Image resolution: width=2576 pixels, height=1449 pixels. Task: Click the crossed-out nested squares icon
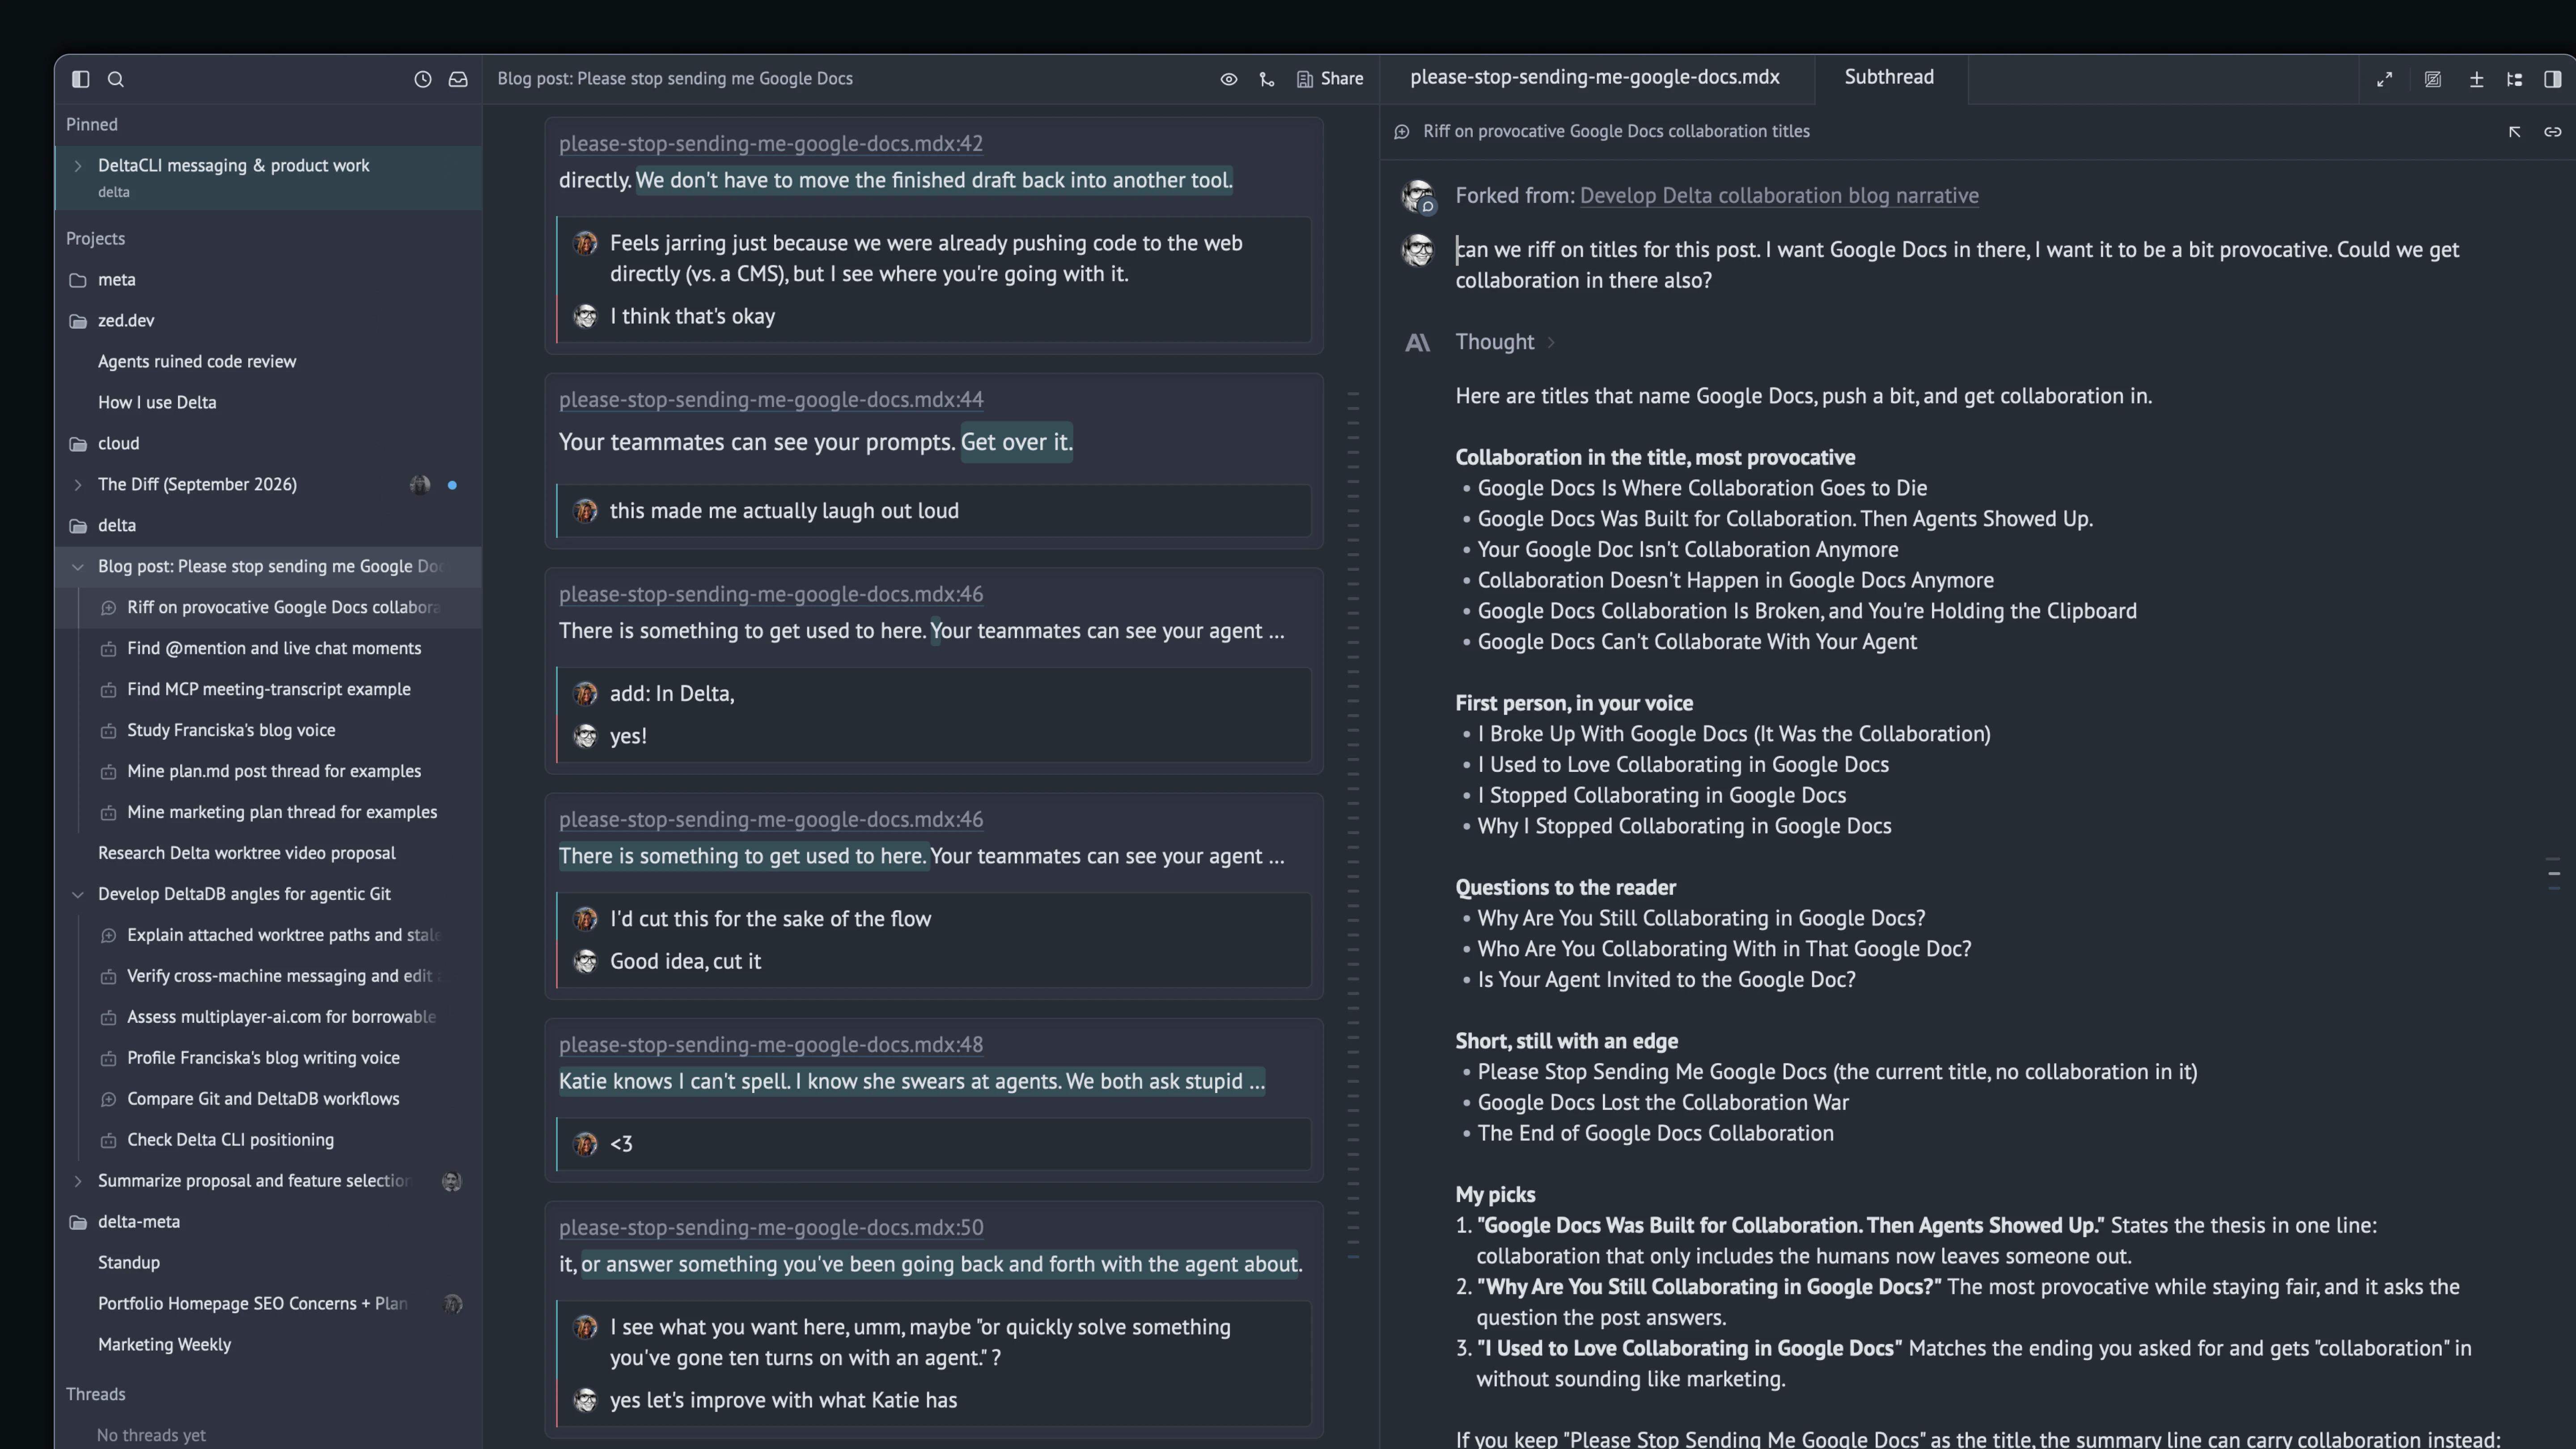(2433, 79)
